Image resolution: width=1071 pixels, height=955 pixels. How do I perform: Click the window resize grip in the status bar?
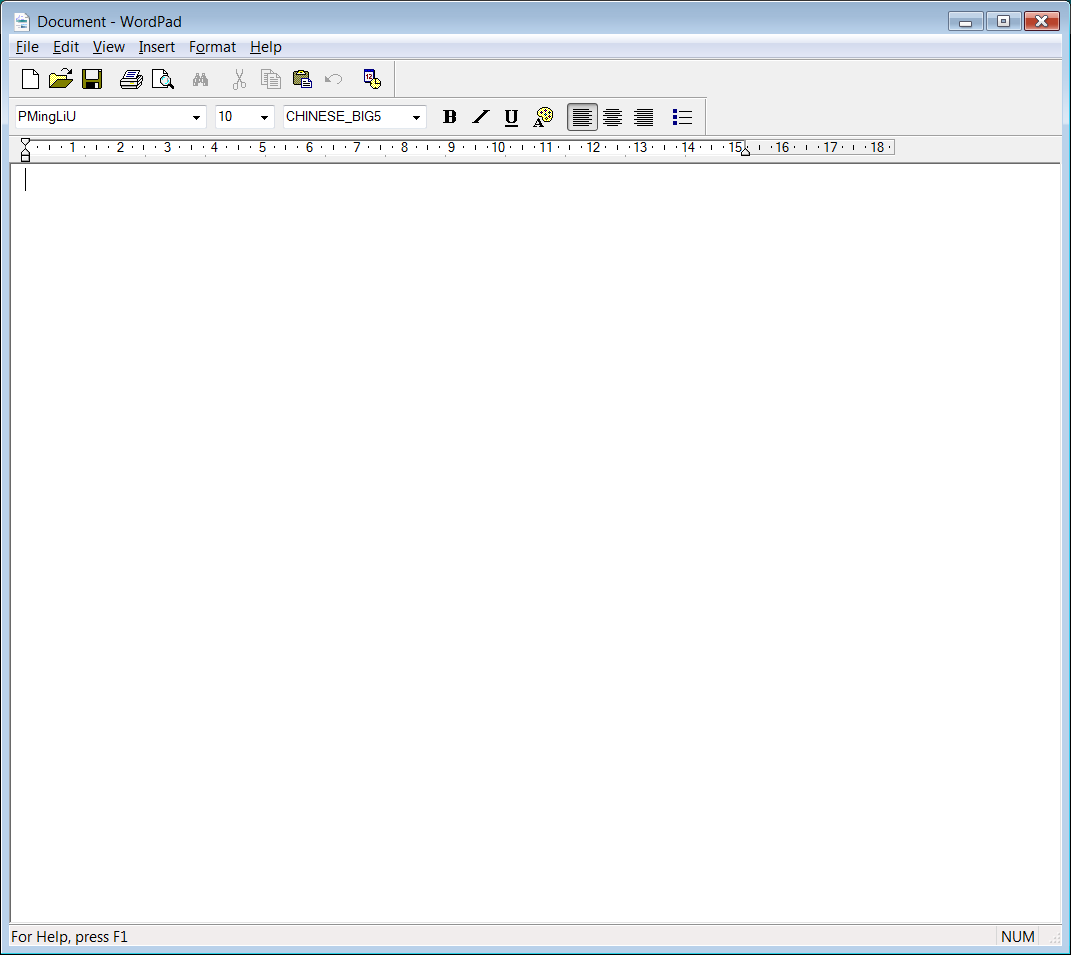click(x=1054, y=939)
